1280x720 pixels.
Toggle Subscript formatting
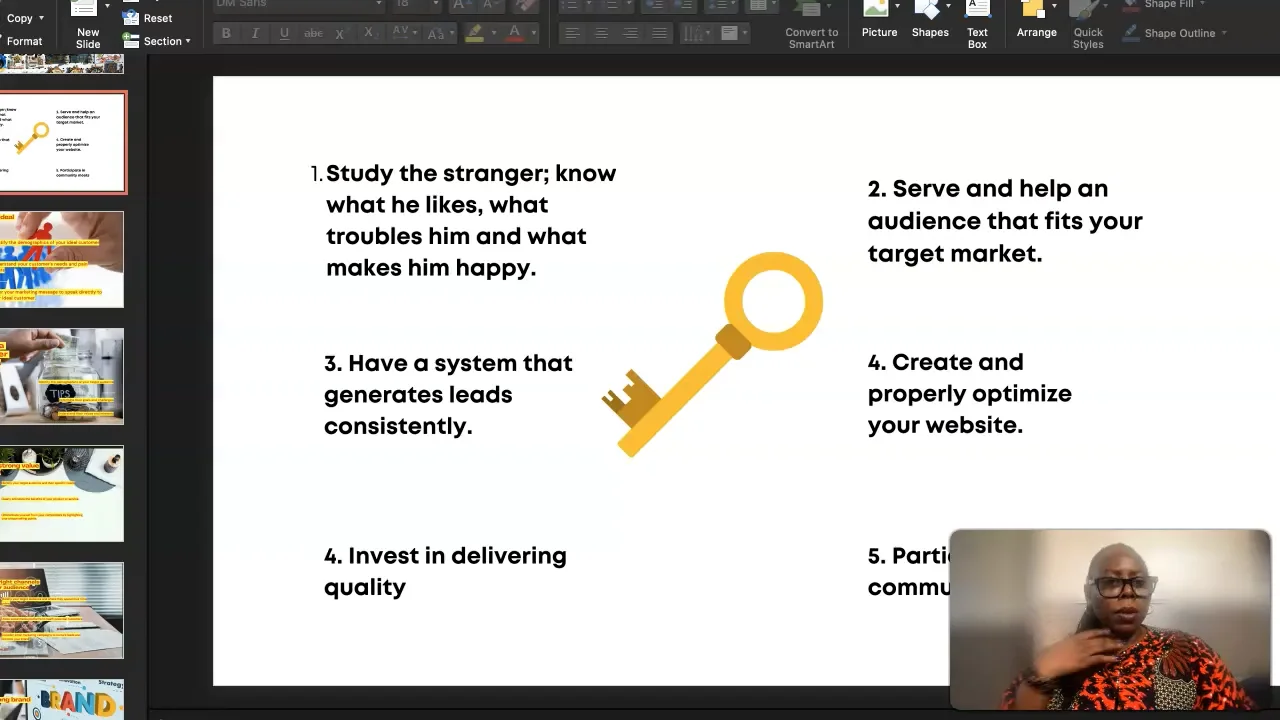point(369,33)
